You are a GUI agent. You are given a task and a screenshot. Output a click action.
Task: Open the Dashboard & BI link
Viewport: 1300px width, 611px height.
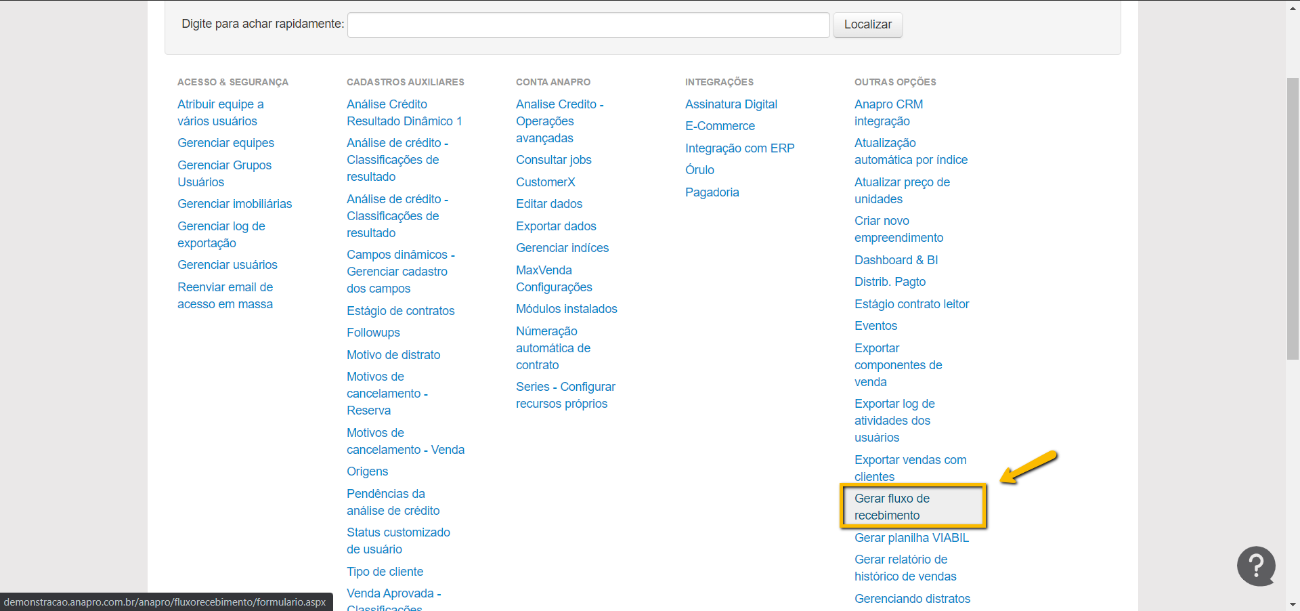pos(896,260)
